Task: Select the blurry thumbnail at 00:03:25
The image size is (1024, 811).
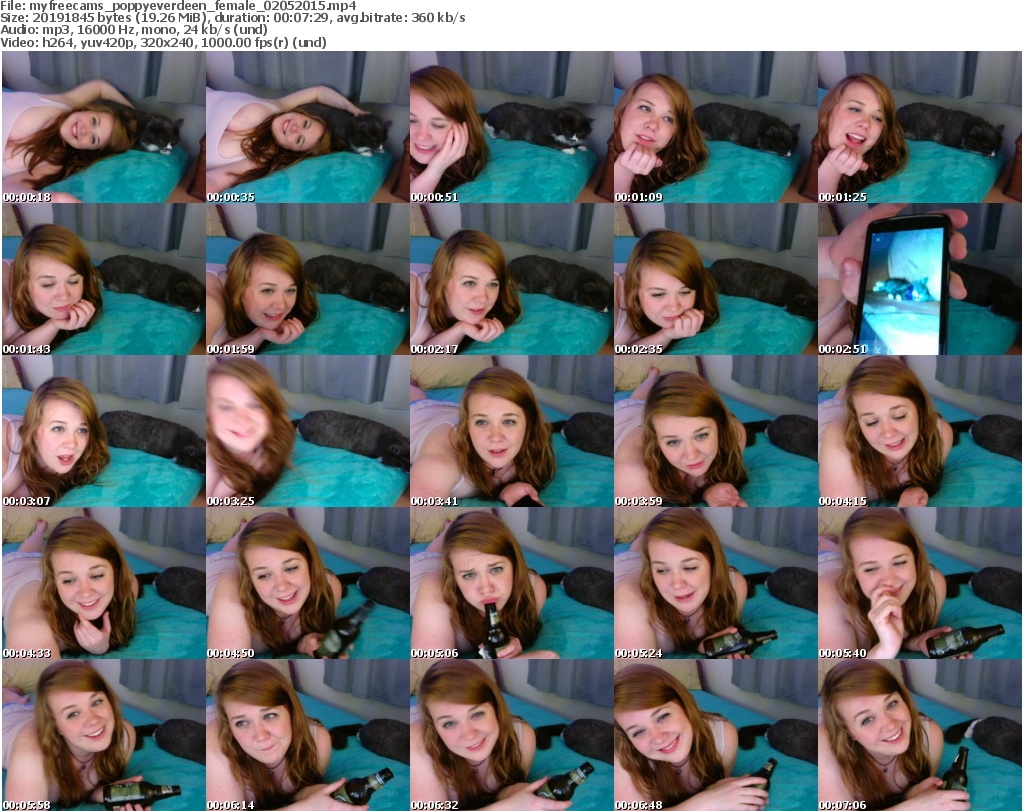Action: pyautogui.click(x=308, y=431)
